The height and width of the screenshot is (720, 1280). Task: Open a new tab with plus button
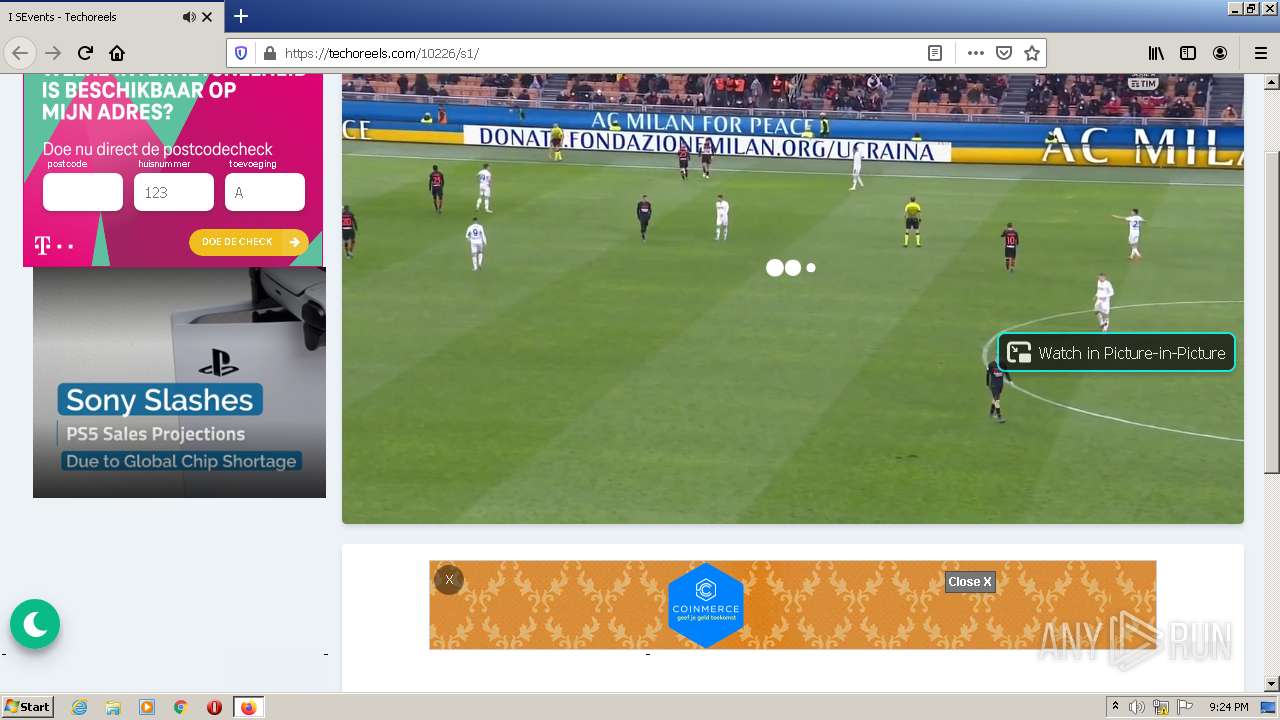click(x=241, y=16)
